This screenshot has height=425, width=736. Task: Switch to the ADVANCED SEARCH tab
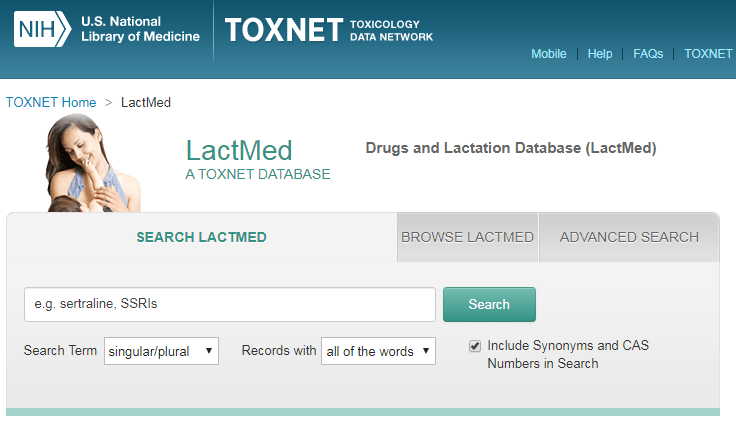629,237
